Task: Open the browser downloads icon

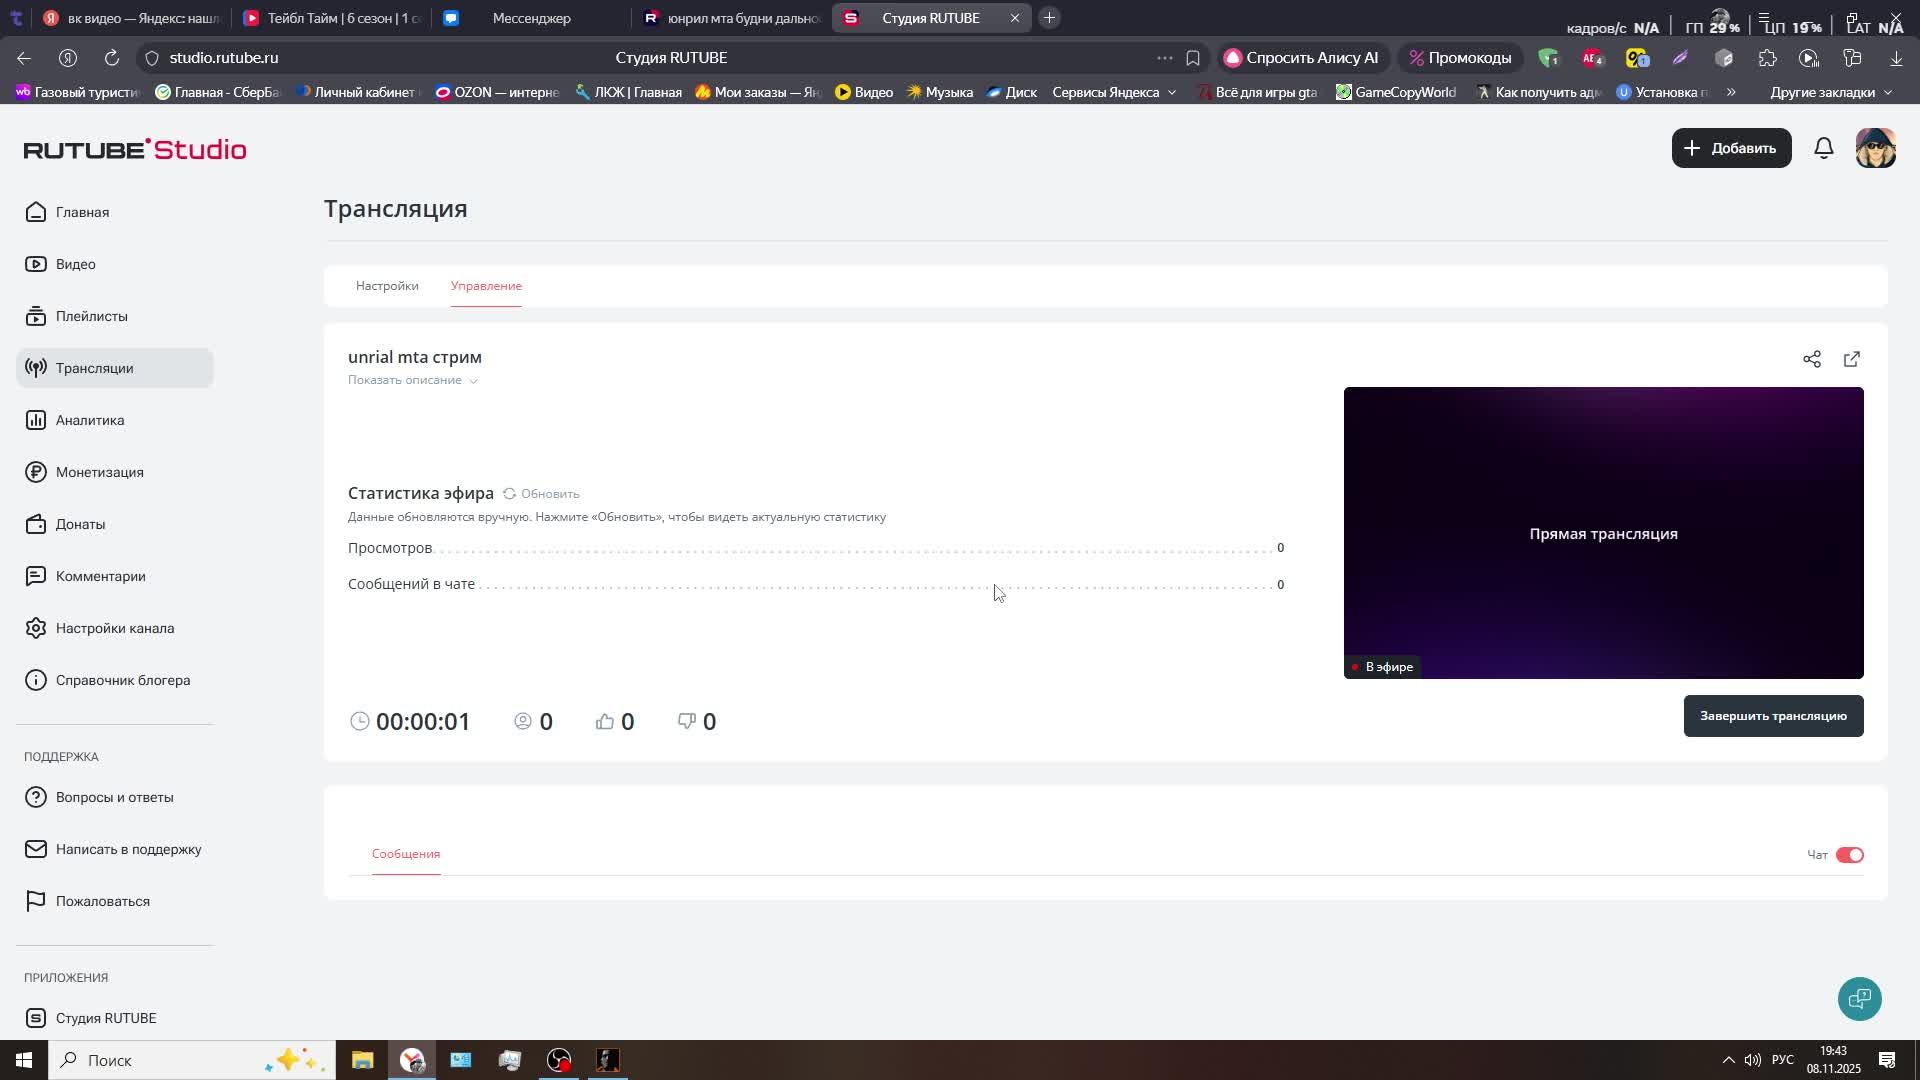Action: 1896,58
